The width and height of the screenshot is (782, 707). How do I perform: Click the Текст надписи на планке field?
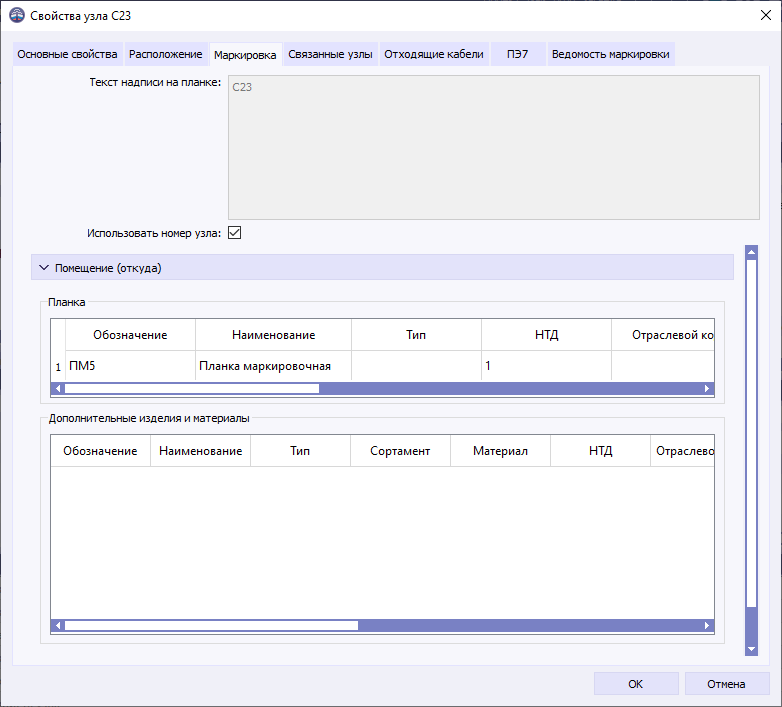point(494,148)
